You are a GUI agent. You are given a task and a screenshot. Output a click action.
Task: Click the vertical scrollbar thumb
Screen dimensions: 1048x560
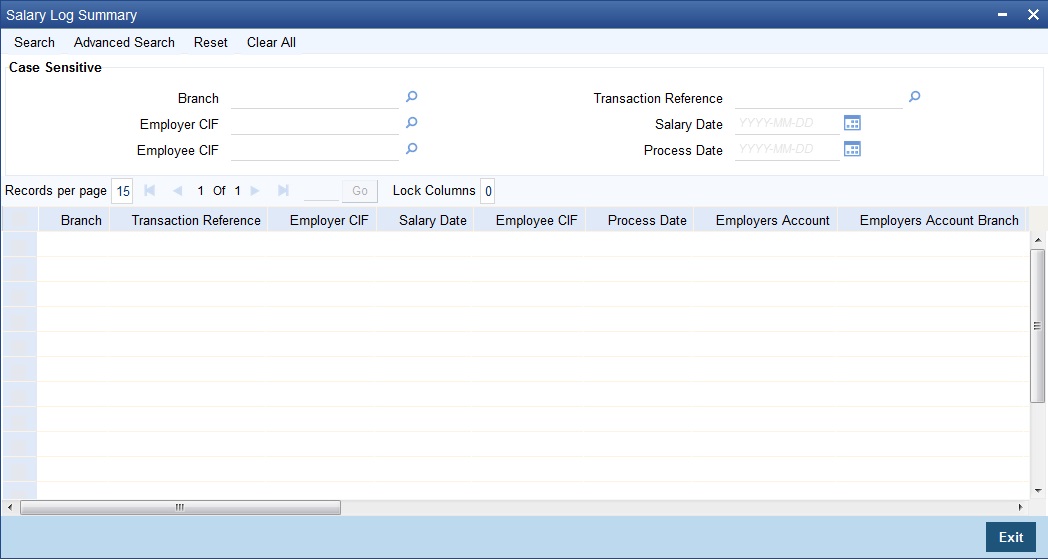1037,326
